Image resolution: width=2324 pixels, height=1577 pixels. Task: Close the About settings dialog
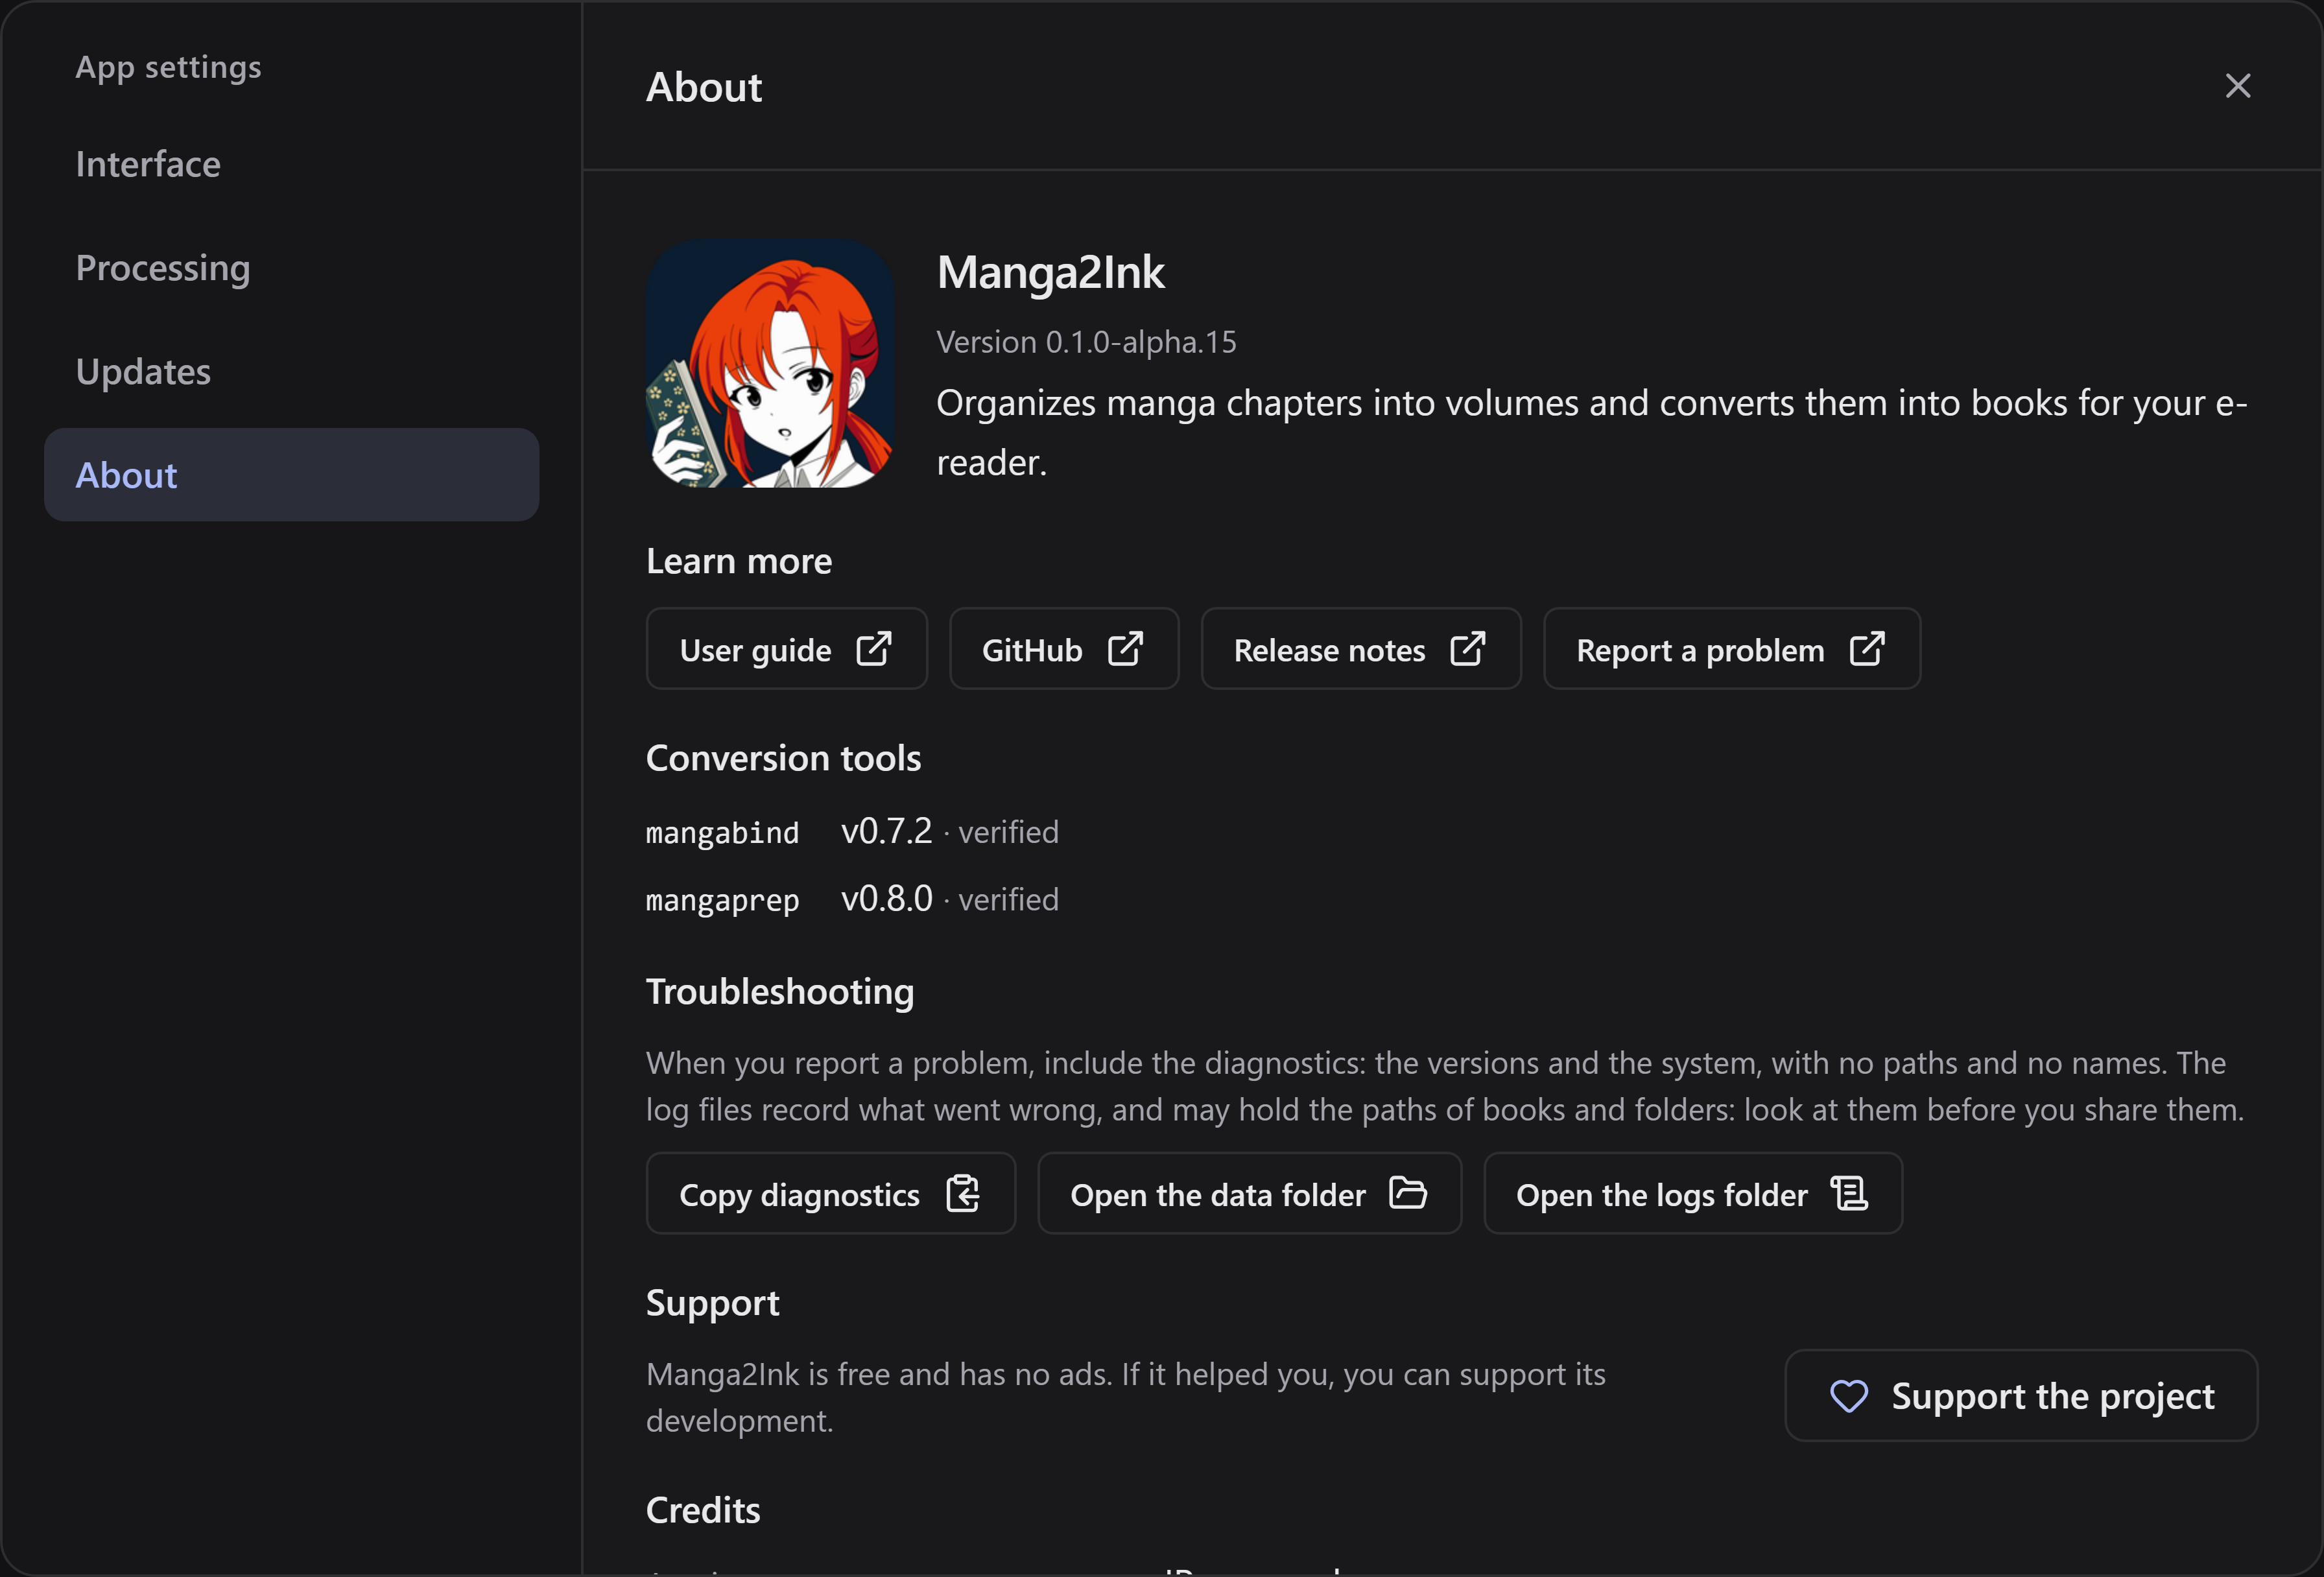click(2238, 86)
